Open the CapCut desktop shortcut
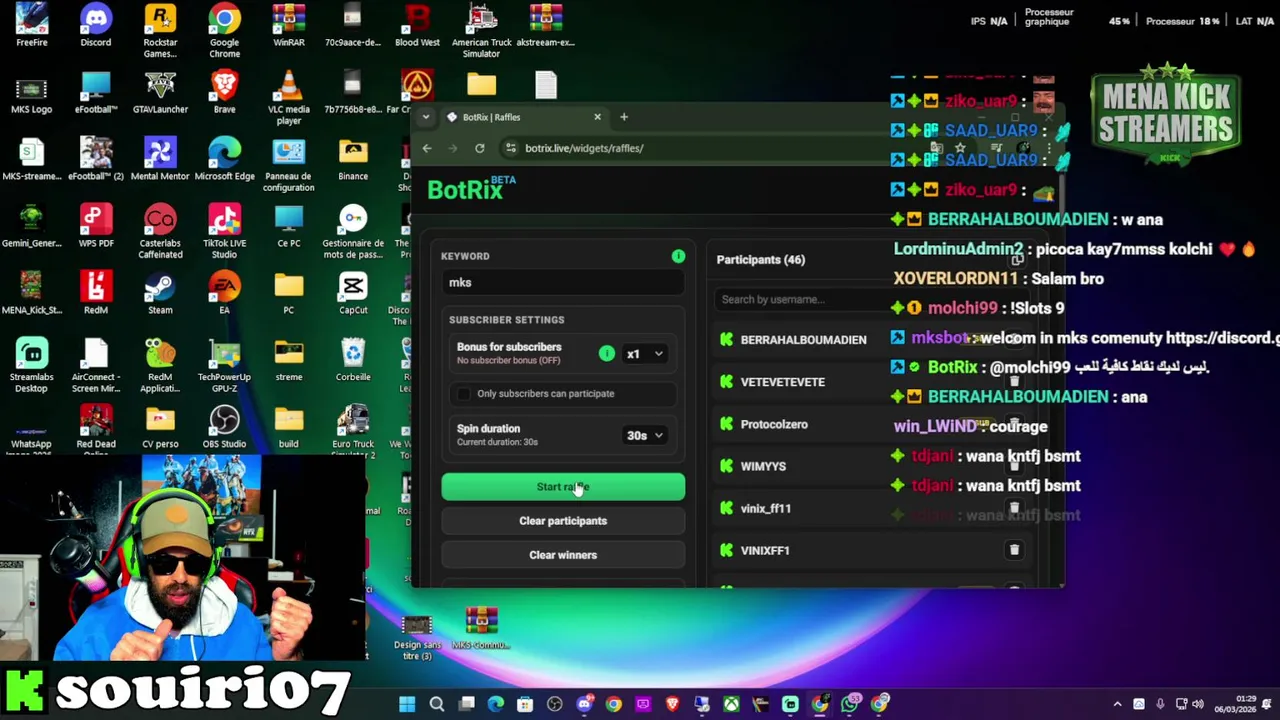The image size is (1280, 720). 353,294
